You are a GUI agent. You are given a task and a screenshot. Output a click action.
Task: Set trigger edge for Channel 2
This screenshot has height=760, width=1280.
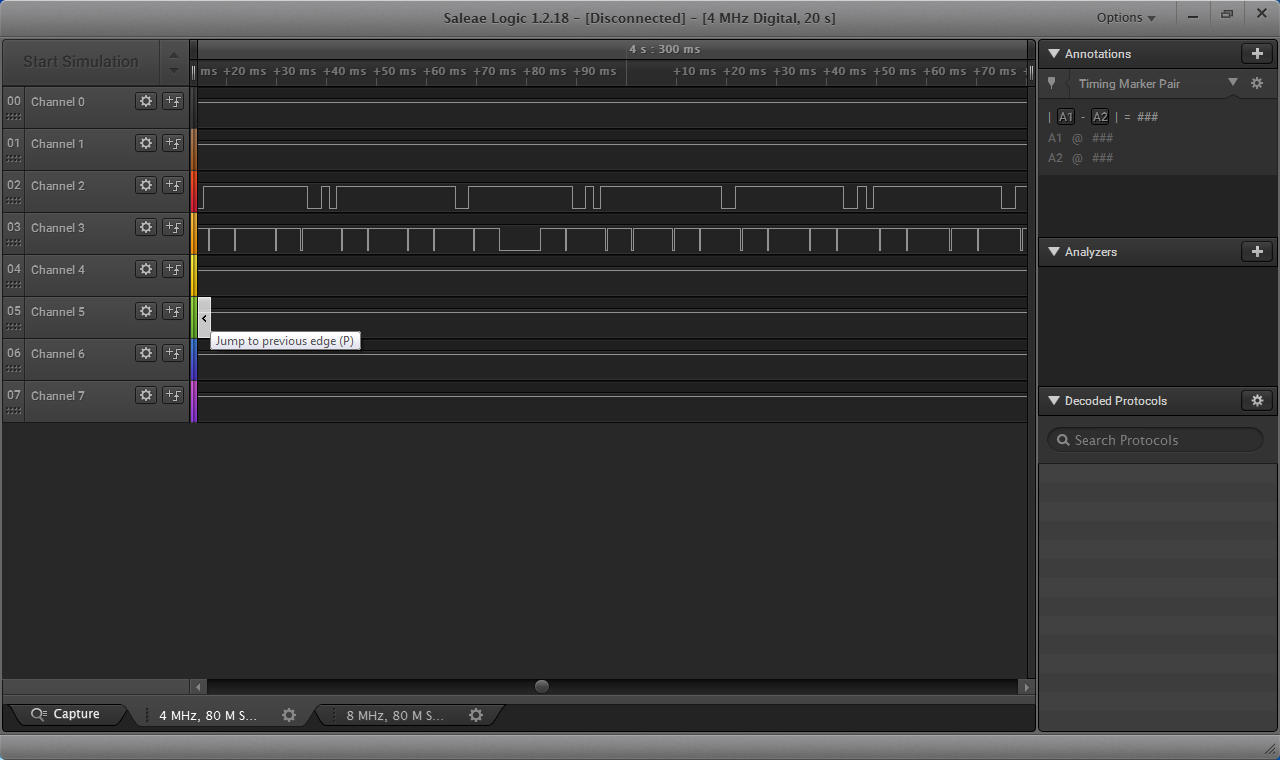173,185
